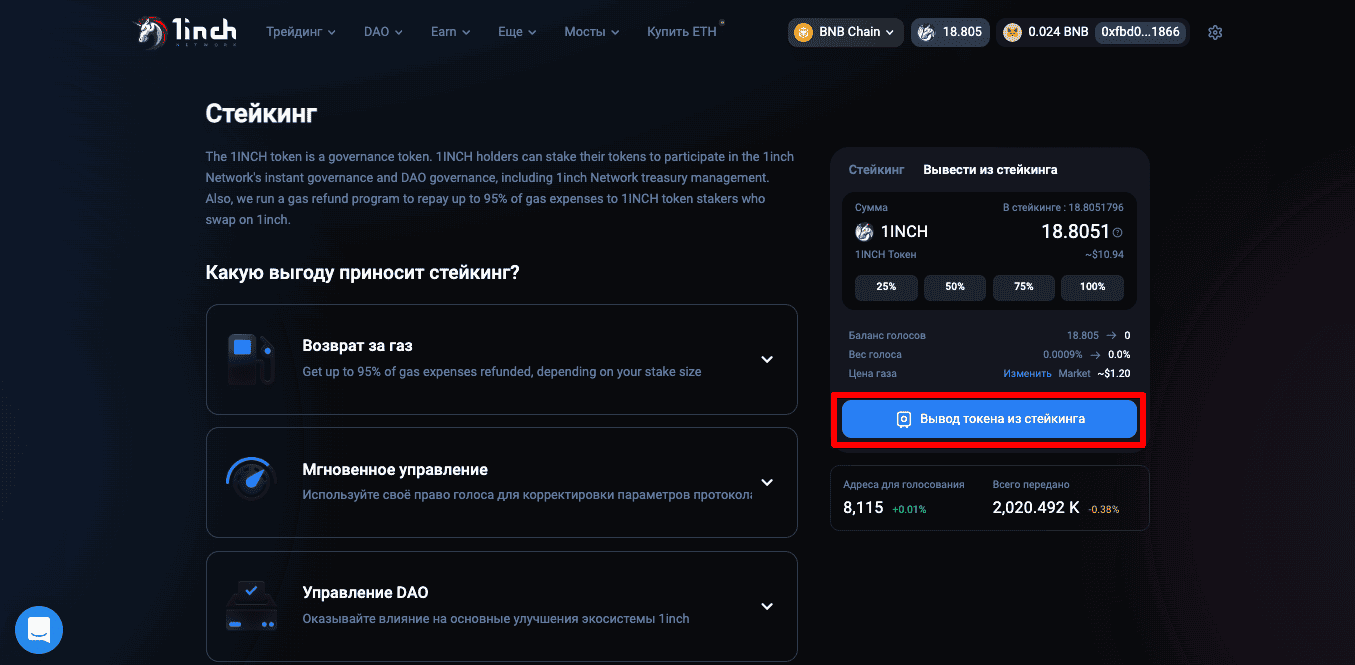
Task: Open Купить ETH link
Action: coord(682,32)
